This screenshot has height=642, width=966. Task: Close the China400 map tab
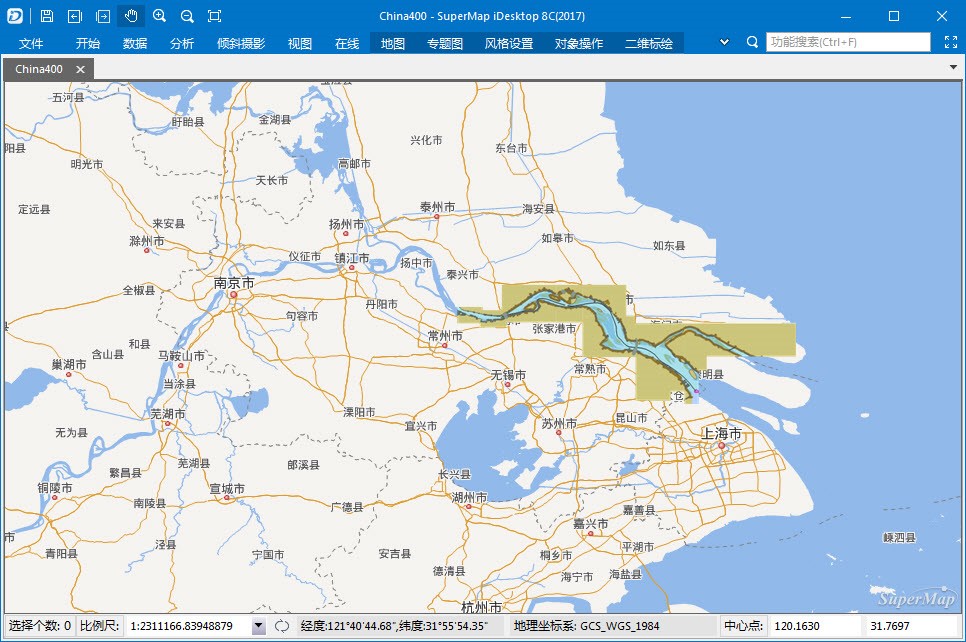(80, 70)
